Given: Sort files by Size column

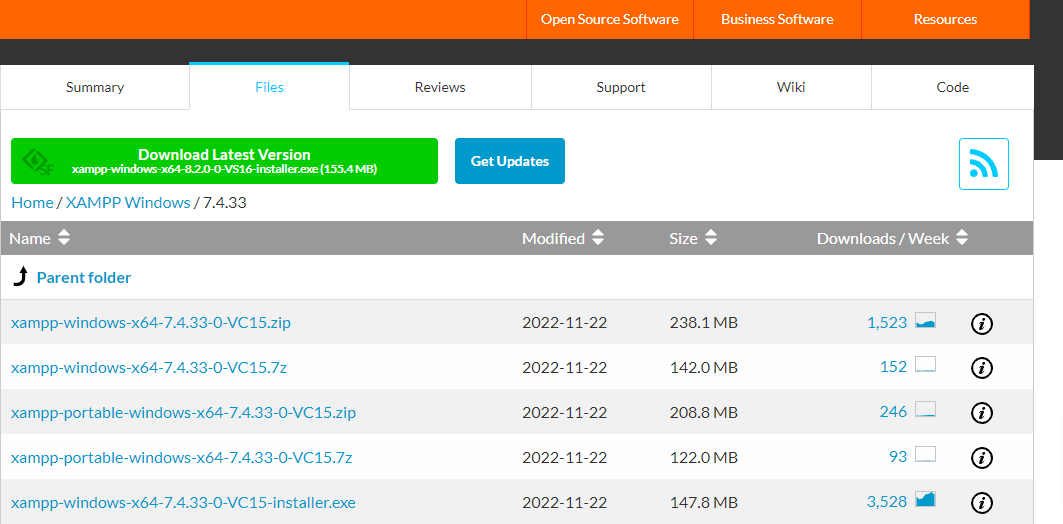Looking at the screenshot, I should (694, 238).
